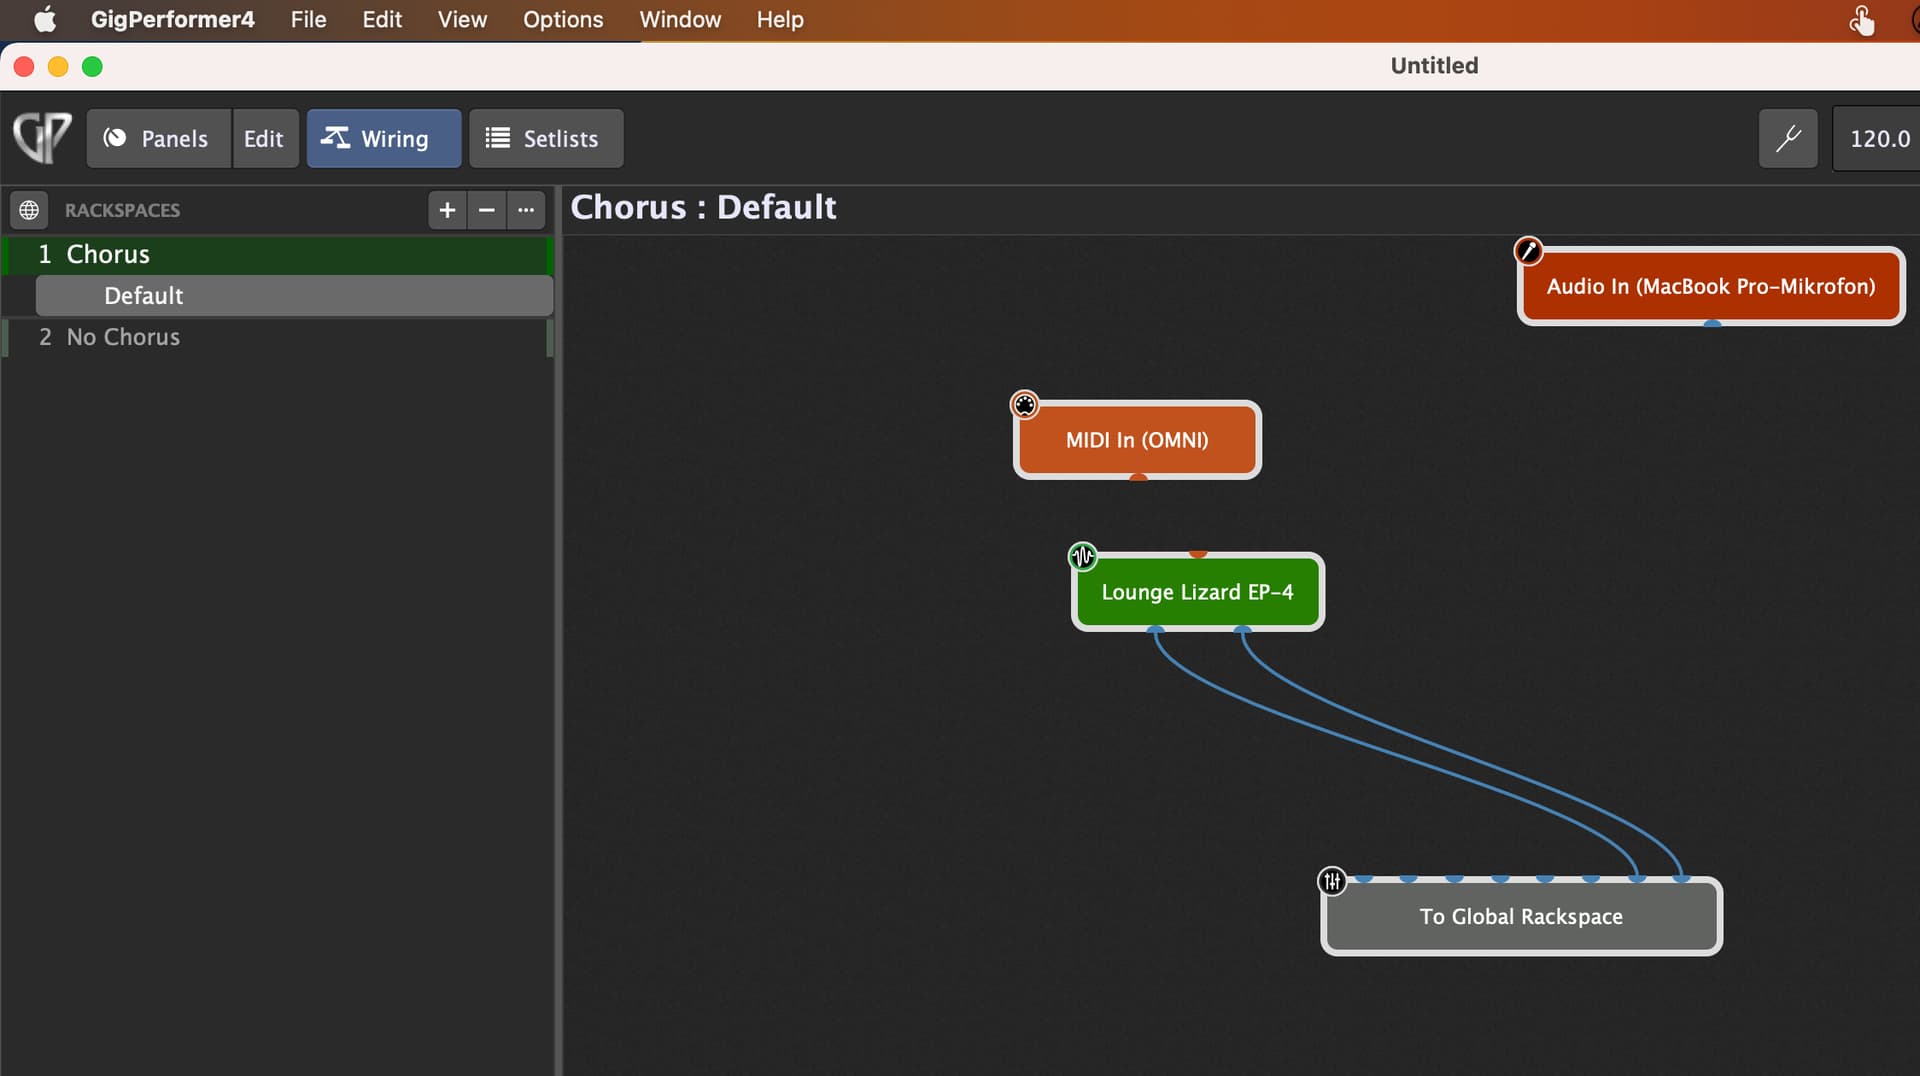Open the Setlists view

[x=546, y=139]
